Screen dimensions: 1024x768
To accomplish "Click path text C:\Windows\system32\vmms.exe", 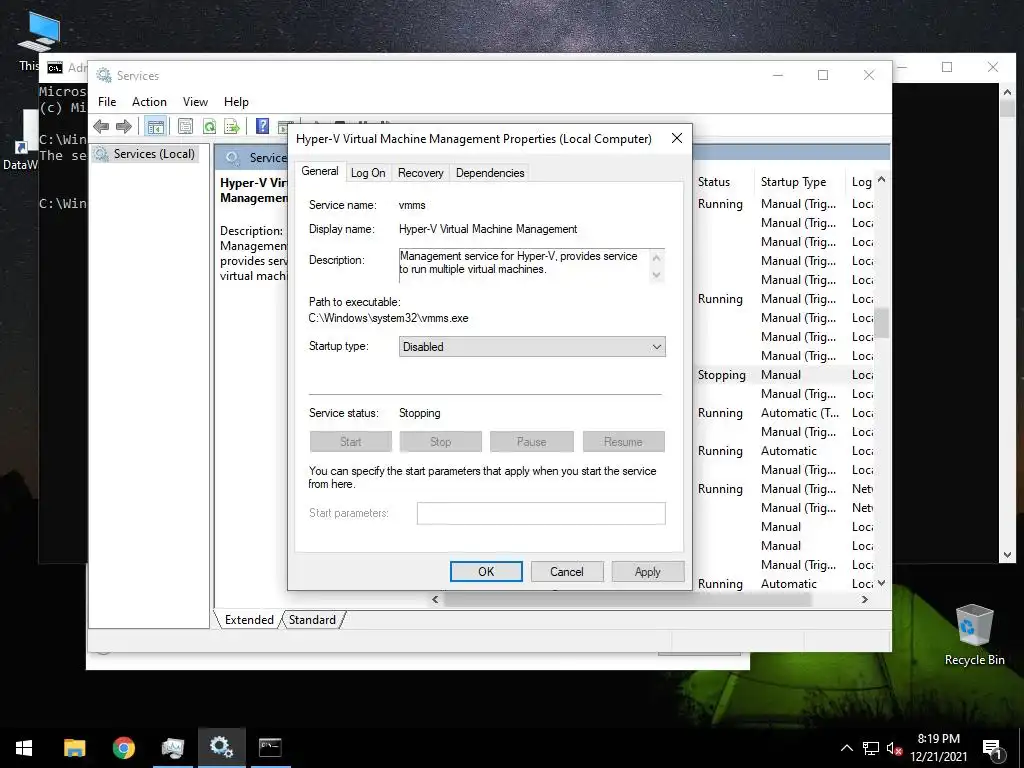I will coord(389,318).
